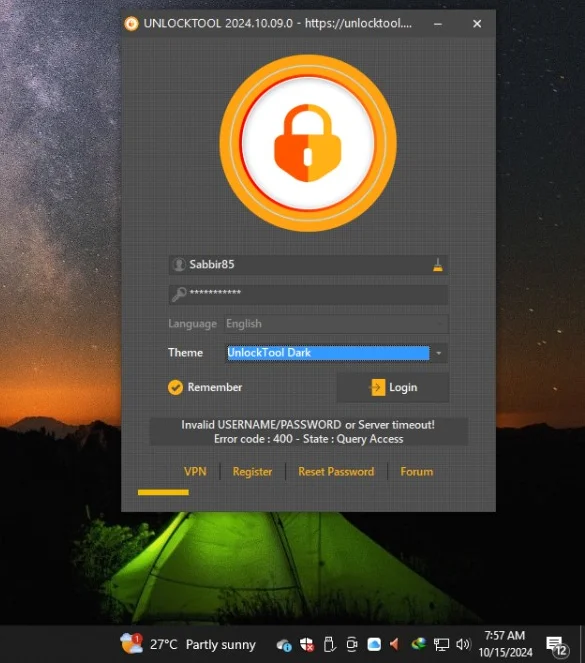
Task: Toggle the Remember checkbox
Action: [175, 387]
